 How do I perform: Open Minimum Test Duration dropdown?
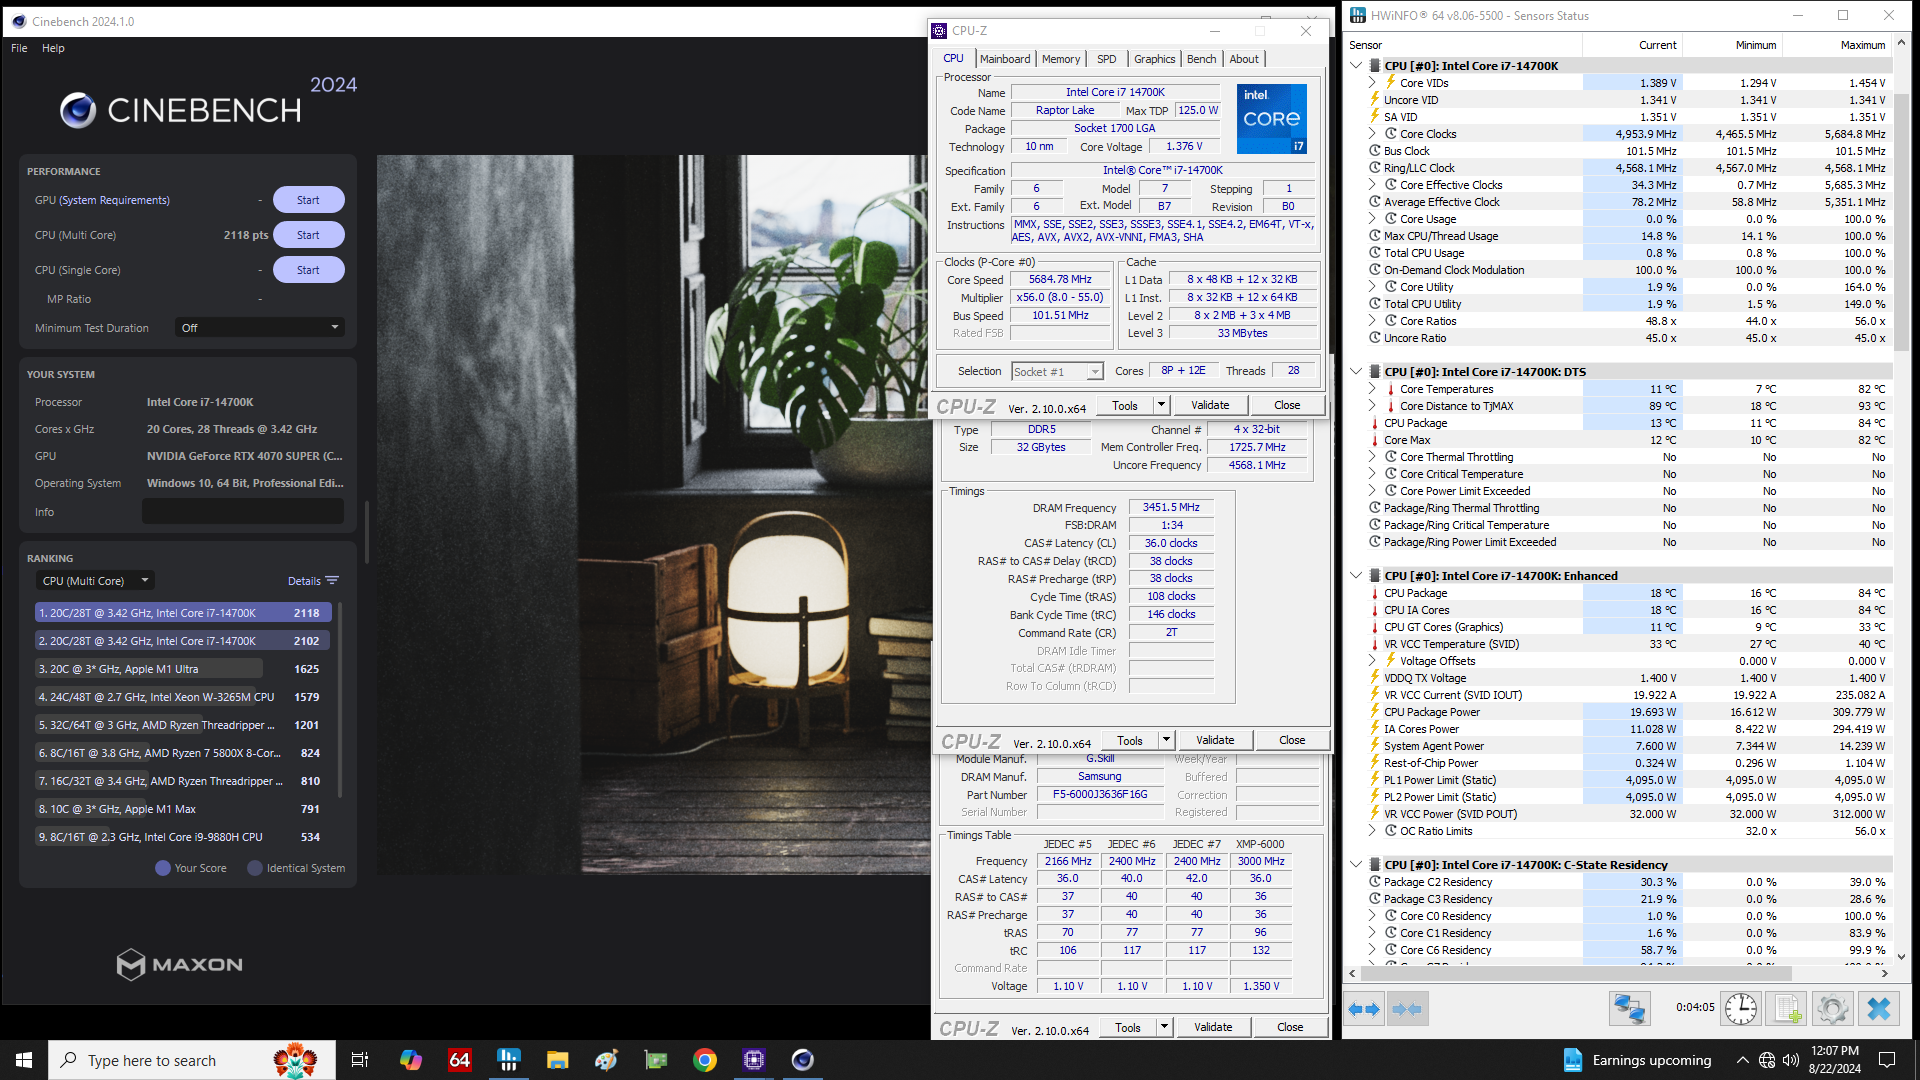click(260, 328)
